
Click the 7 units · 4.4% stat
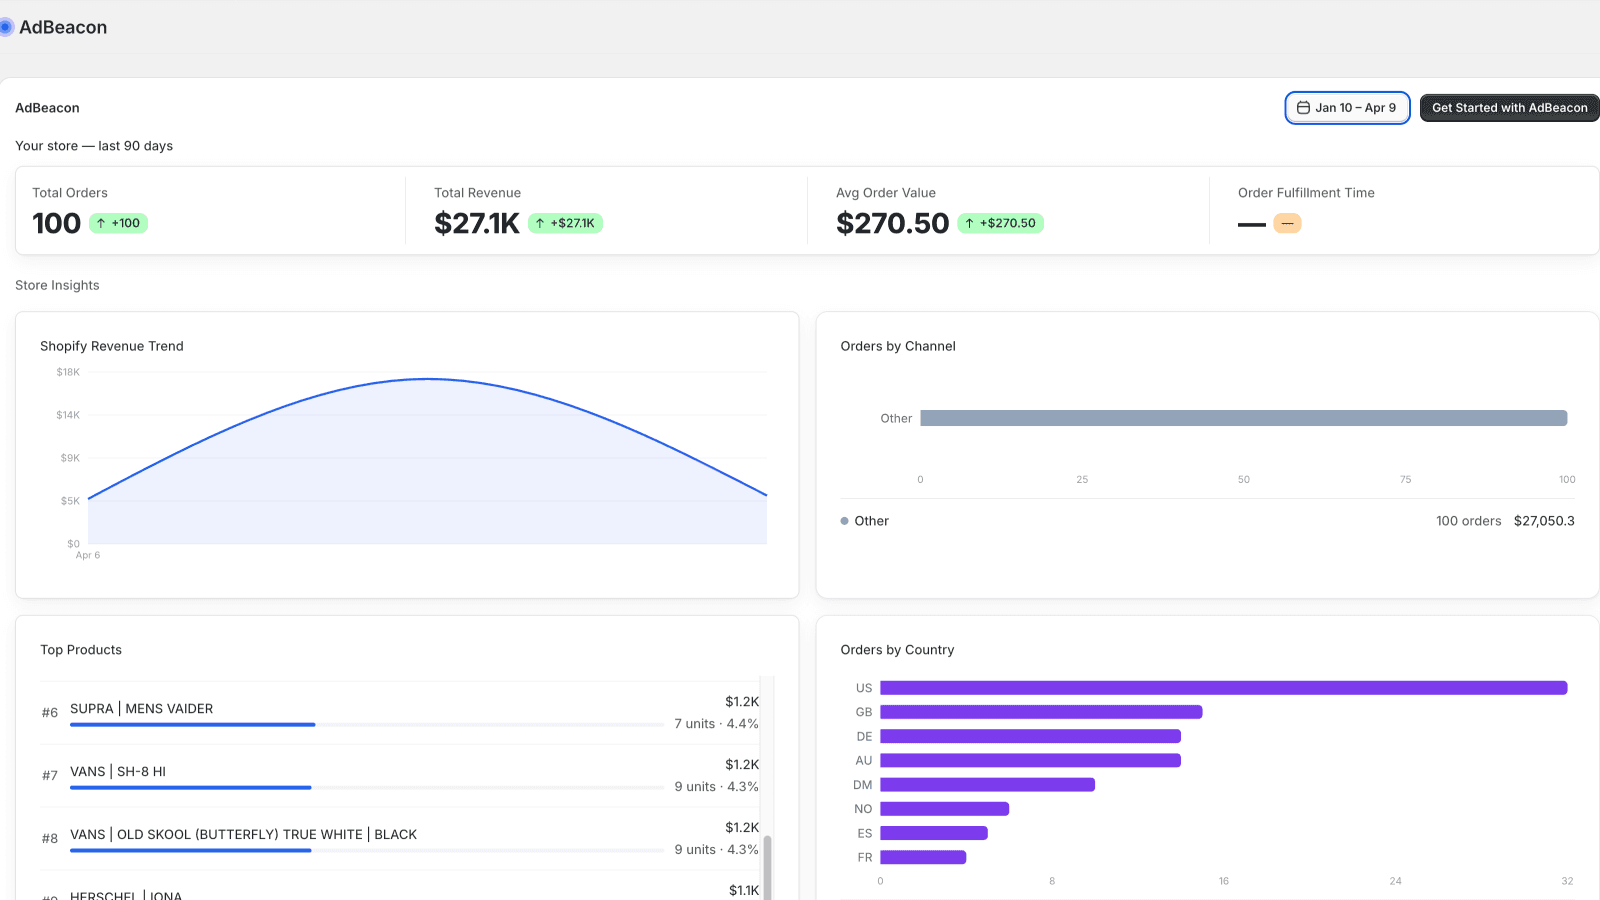716,724
